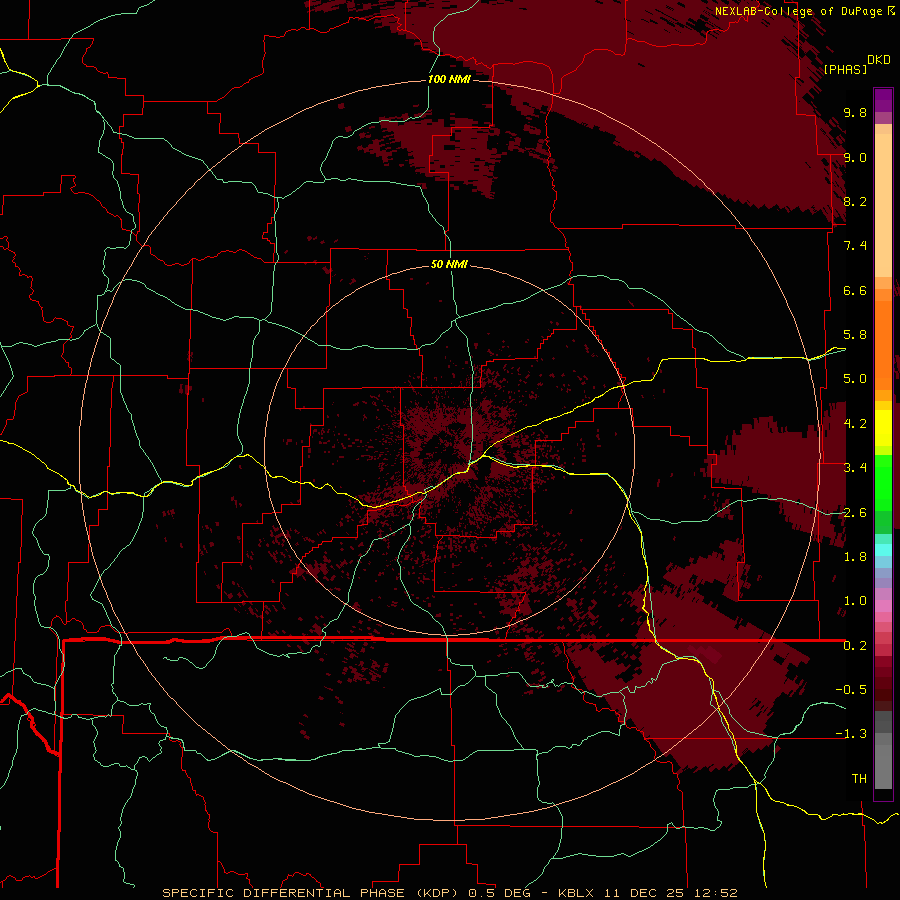Click the 6.6 value on the color scale
900x900 pixels.
point(855,290)
